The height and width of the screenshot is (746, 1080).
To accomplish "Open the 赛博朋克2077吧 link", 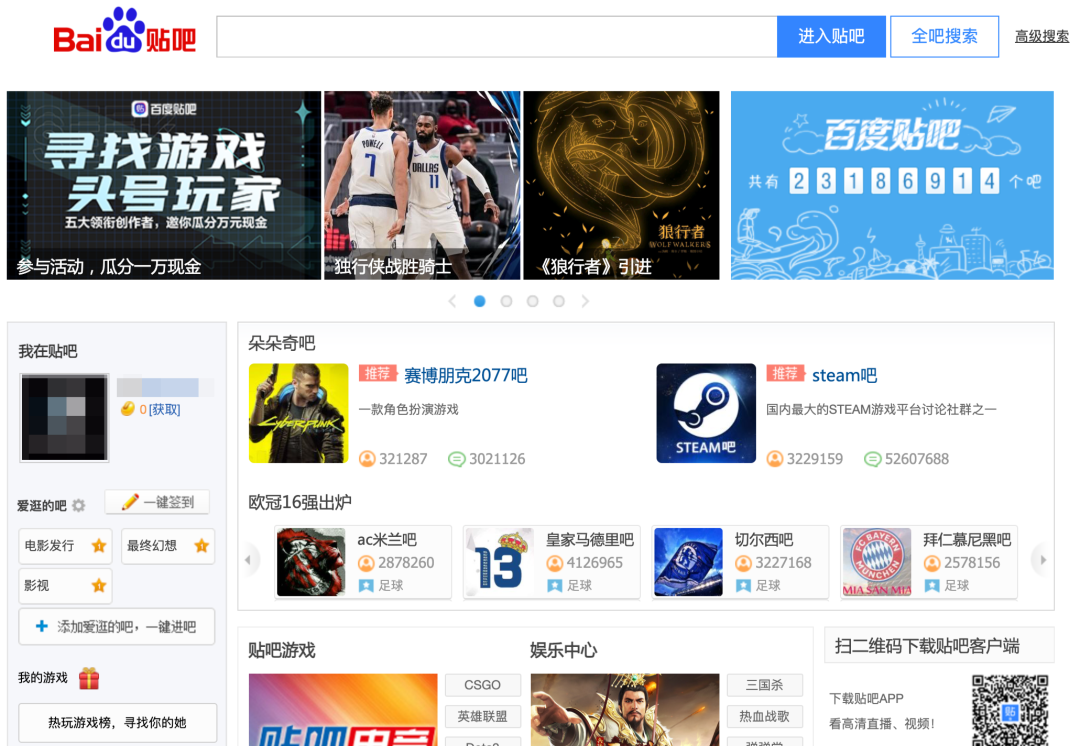I will click(x=466, y=375).
